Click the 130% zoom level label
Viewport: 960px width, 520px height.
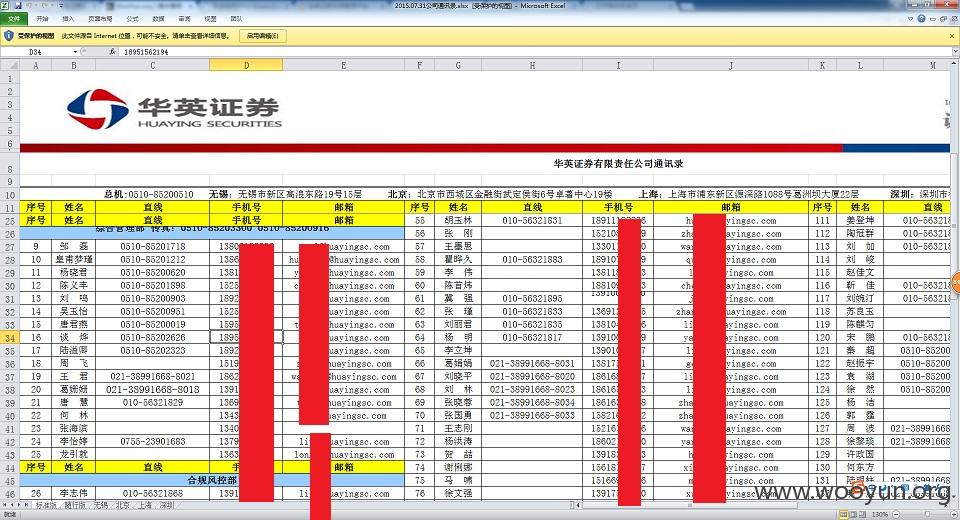(880, 514)
